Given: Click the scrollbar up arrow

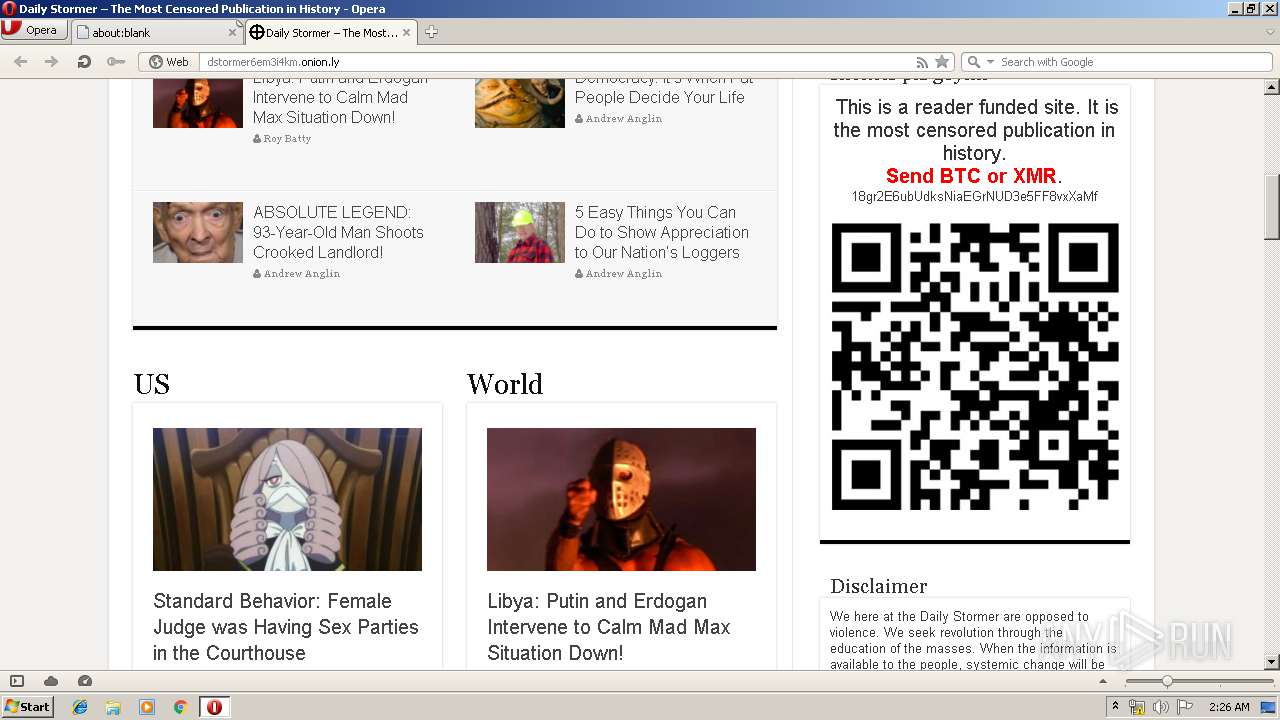Looking at the screenshot, I should [x=1271, y=86].
